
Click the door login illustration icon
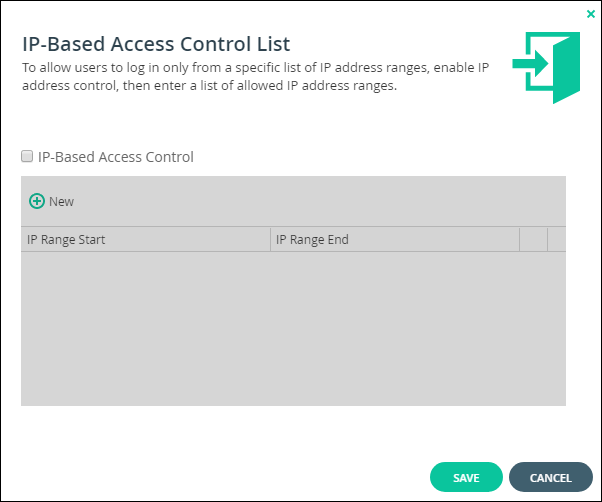(x=546, y=68)
